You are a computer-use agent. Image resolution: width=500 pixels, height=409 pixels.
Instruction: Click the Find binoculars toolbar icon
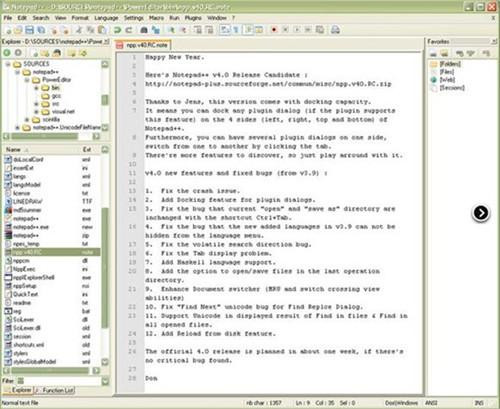144,30
